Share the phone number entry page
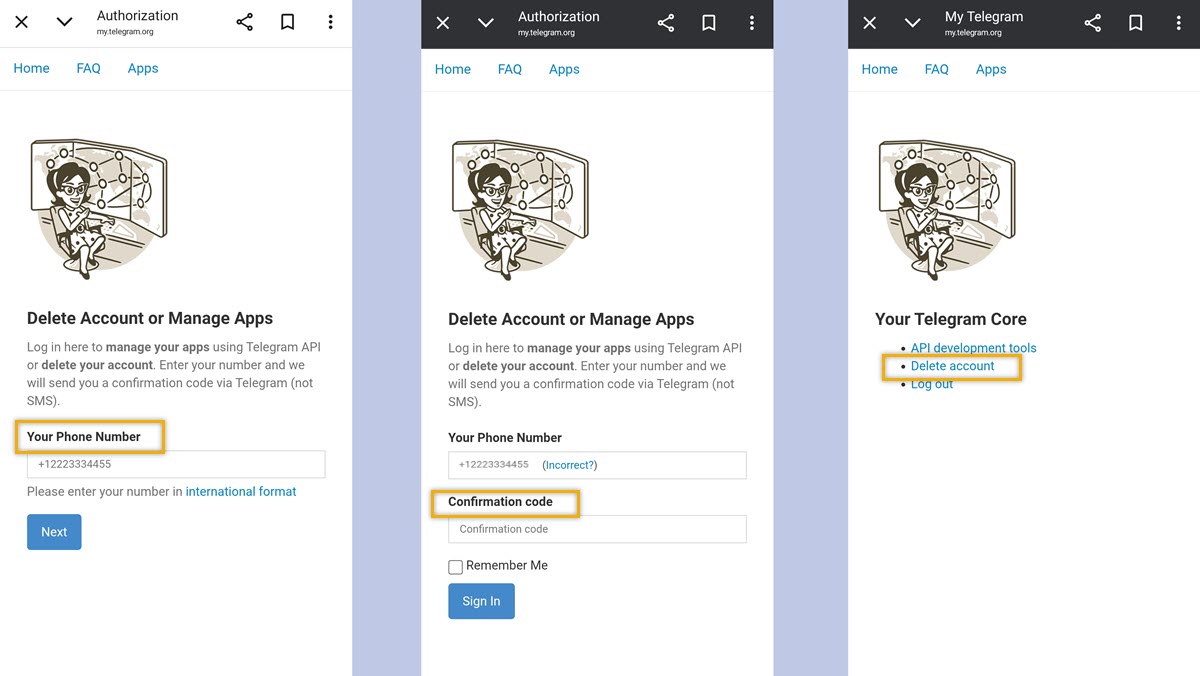Viewport: 1200px width, 676px height. click(244, 22)
